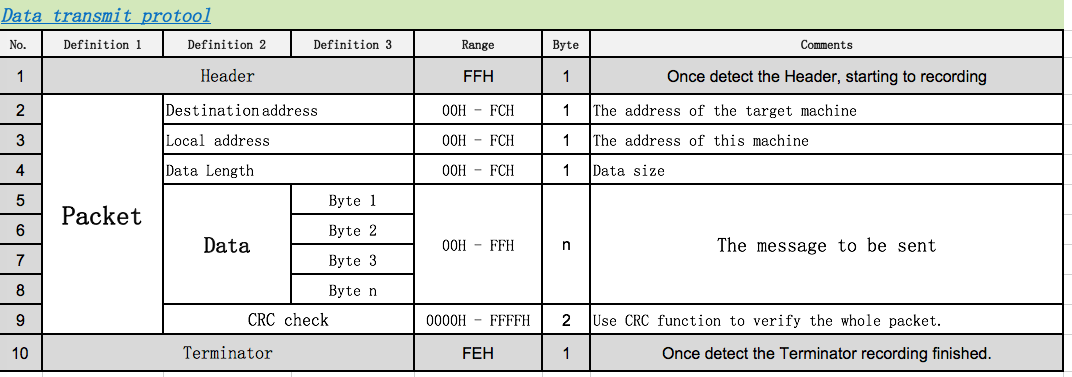
Task: Select the Destination address cell
Action: pyautogui.click(x=289, y=109)
